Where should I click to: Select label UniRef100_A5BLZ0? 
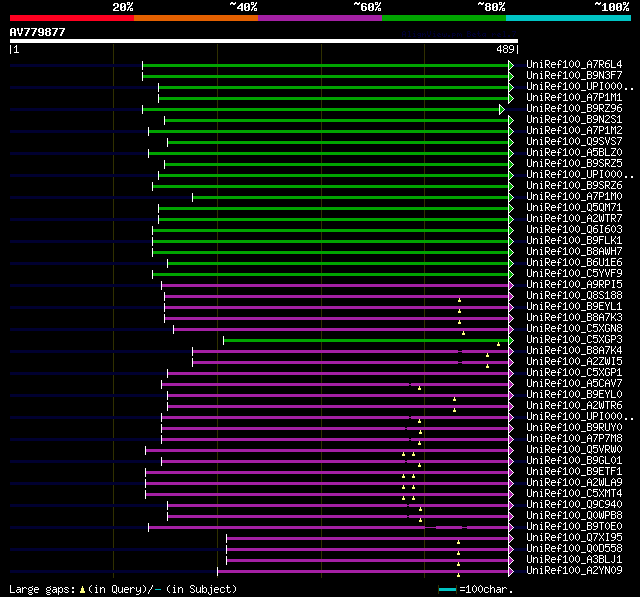(x=574, y=153)
